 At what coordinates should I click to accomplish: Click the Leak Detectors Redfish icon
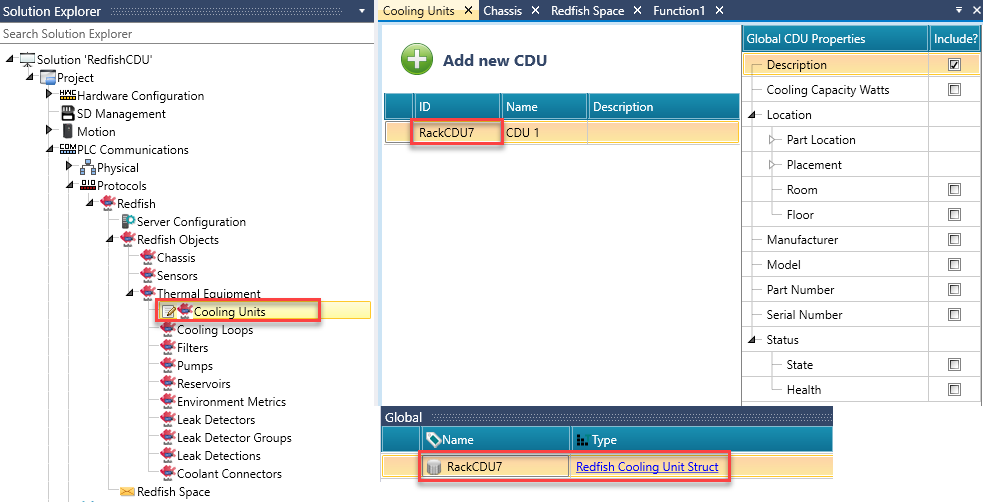tap(167, 420)
